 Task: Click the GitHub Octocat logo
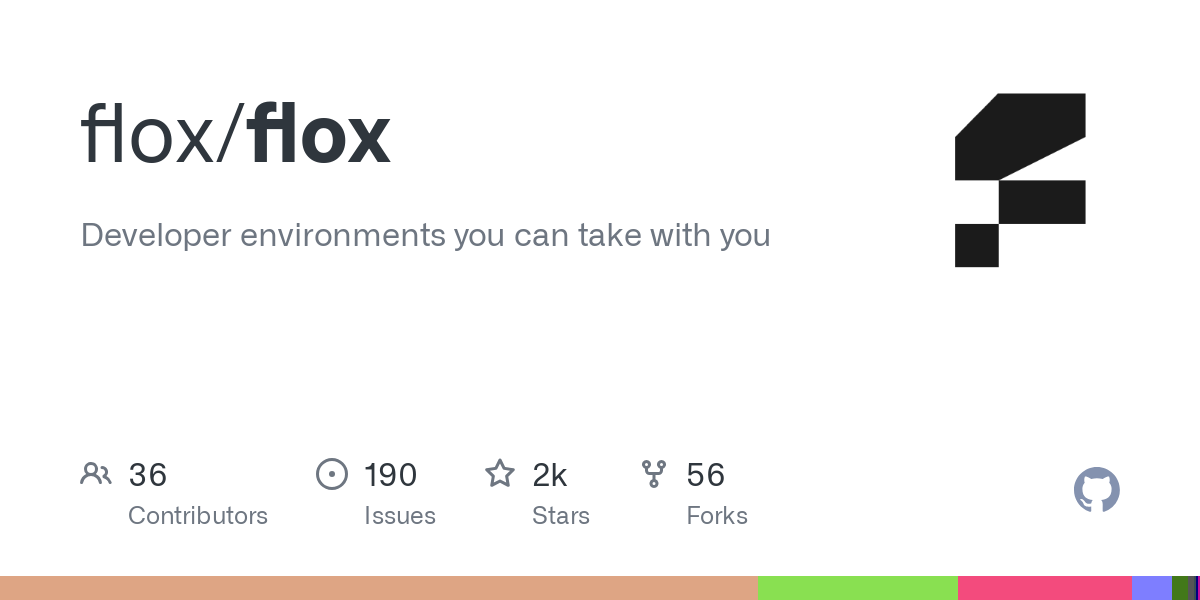point(1096,490)
